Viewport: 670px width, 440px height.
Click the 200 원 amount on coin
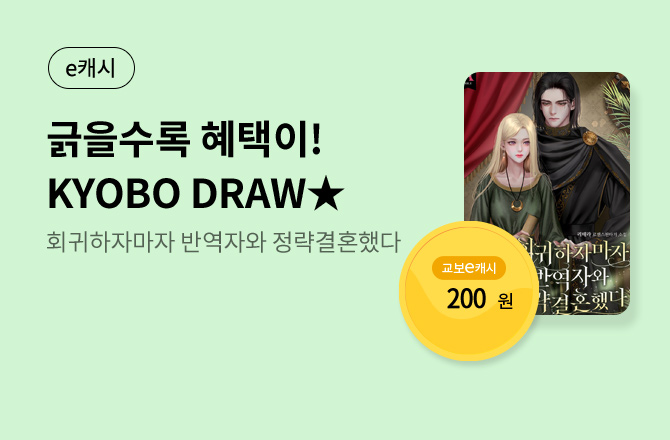[x=479, y=299]
